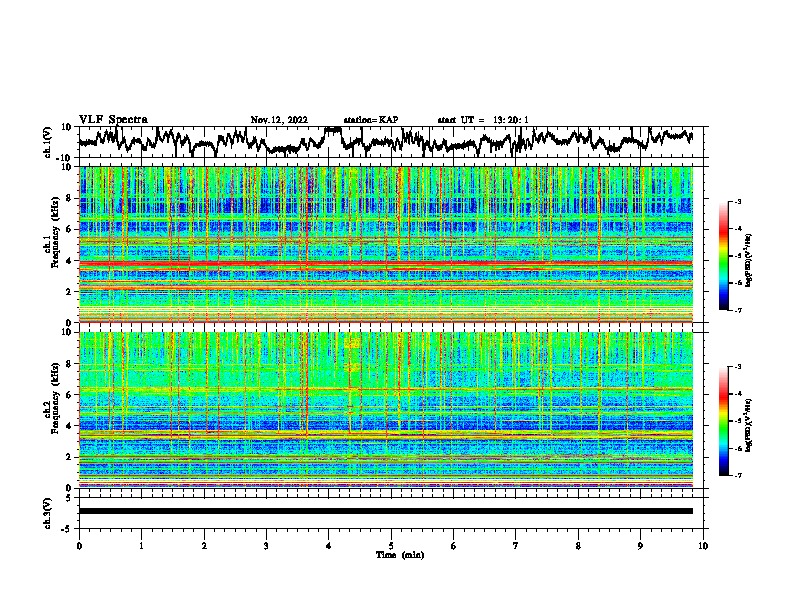The height and width of the screenshot is (612, 792).
Task: Click the ch.2 "Frequency (kHz)" axis label
Action: [x=55, y=398]
